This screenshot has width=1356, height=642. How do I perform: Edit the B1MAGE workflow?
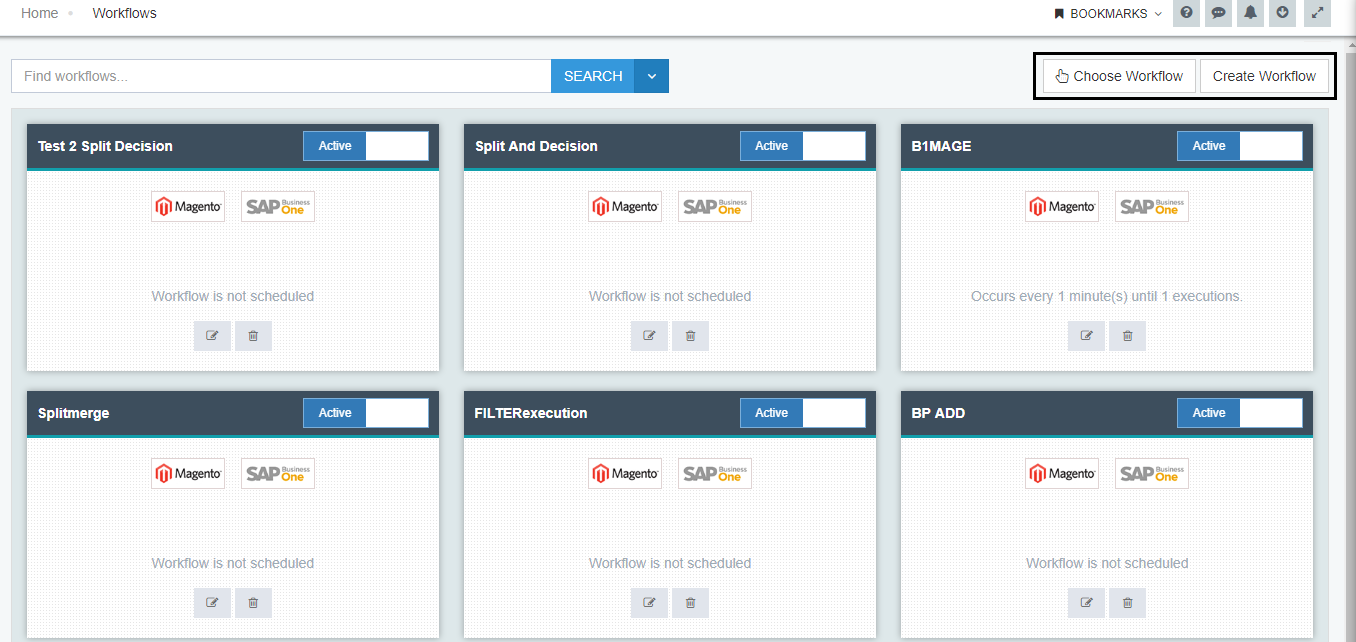pyautogui.click(x=1086, y=336)
